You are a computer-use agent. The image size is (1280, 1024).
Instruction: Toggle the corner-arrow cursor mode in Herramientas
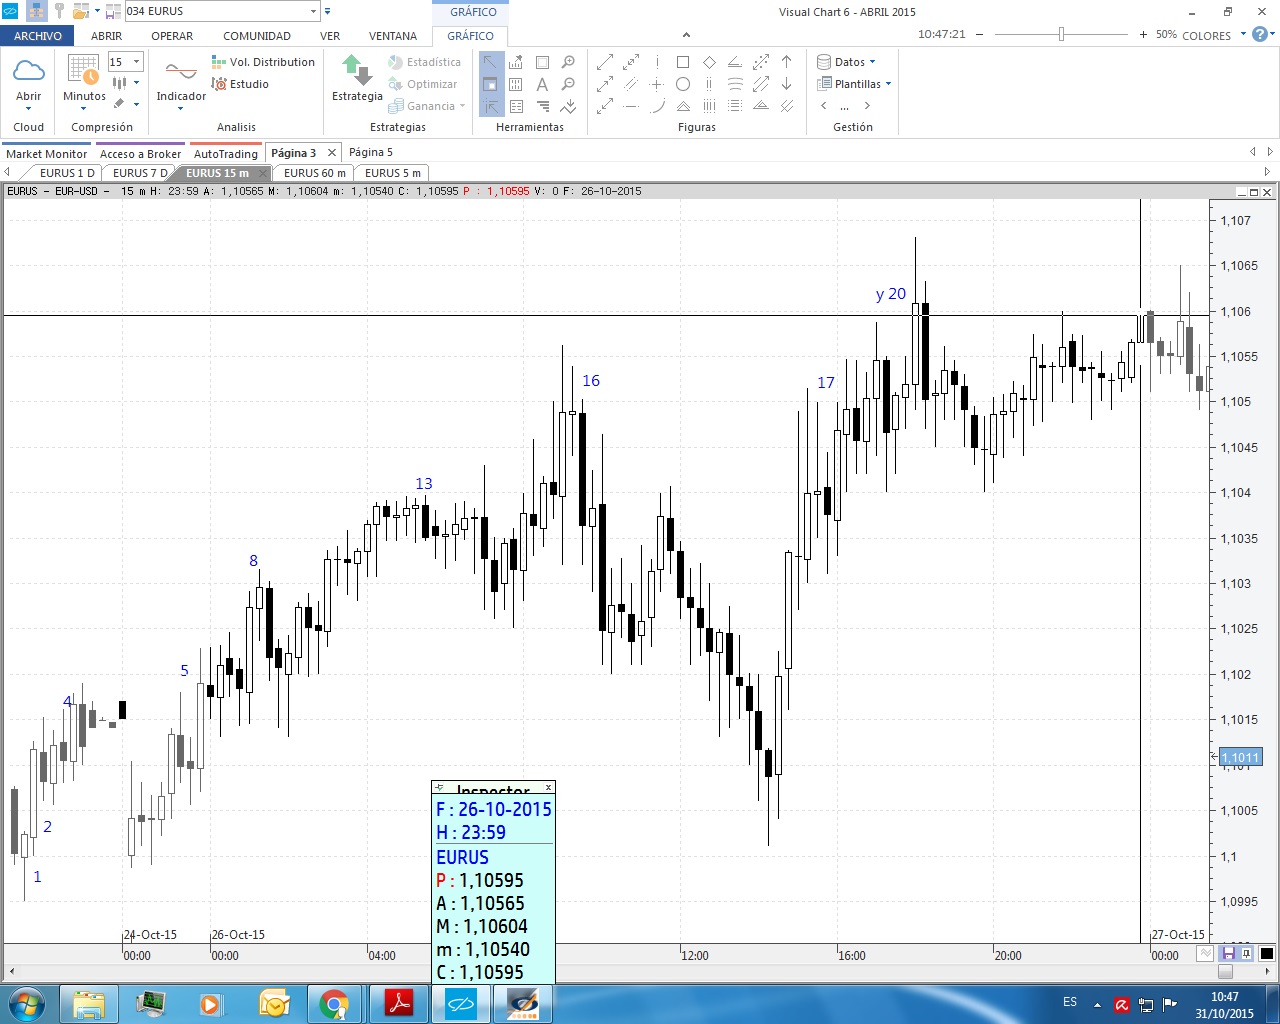pos(490,106)
